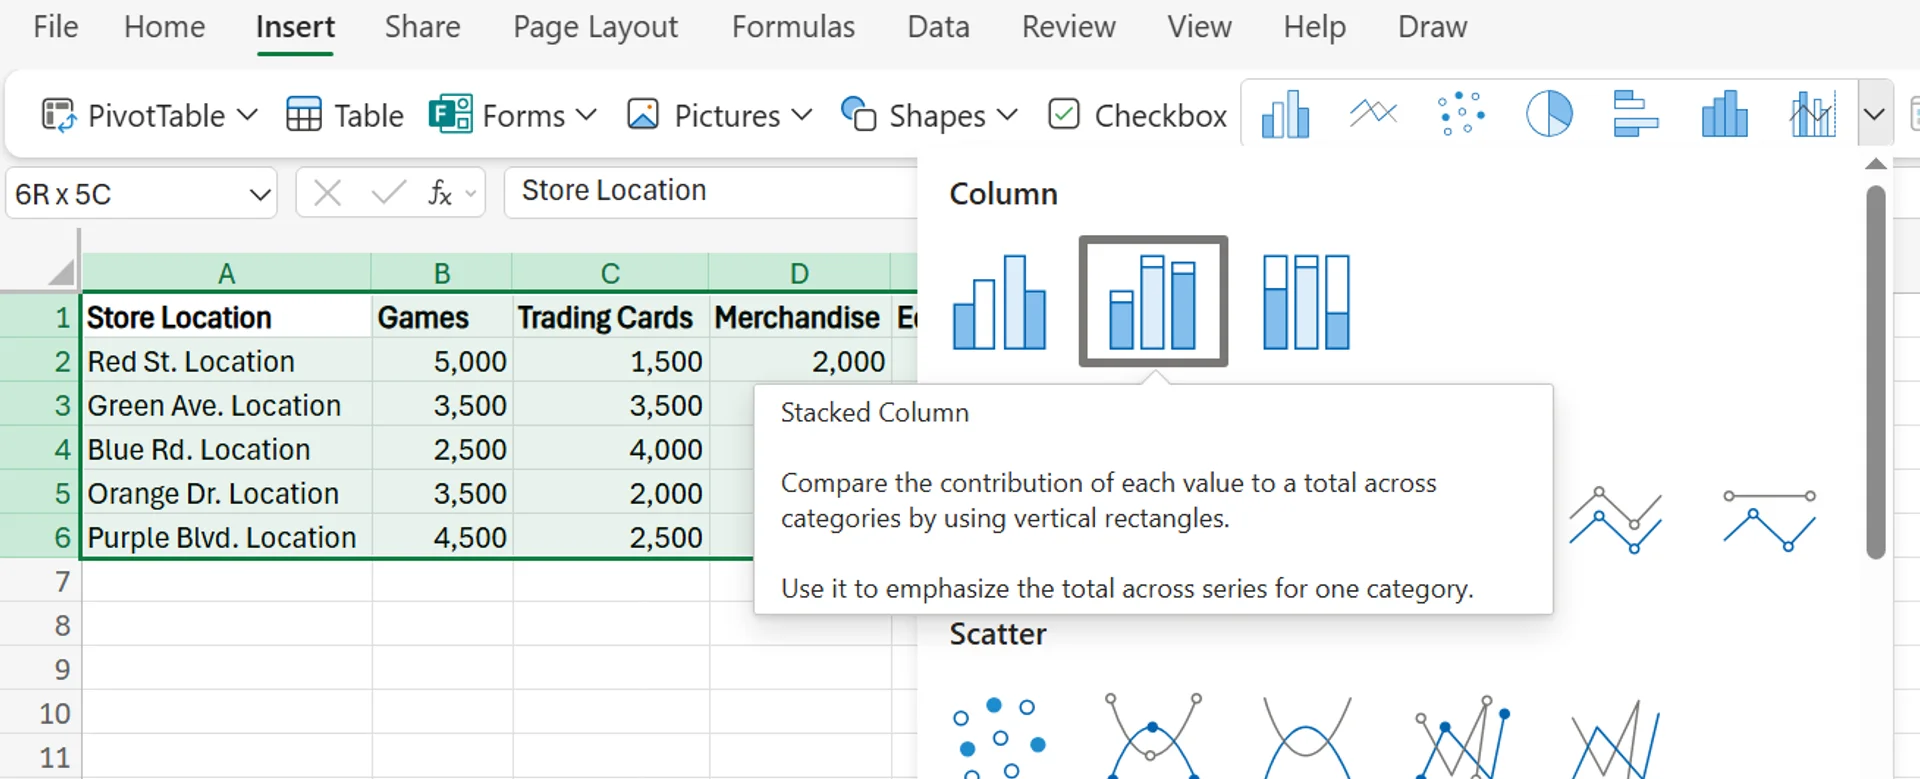Click the line chart icon in the ribbon
Image resolution: width=1920 pixels, height=779 pixels.
1373,113
